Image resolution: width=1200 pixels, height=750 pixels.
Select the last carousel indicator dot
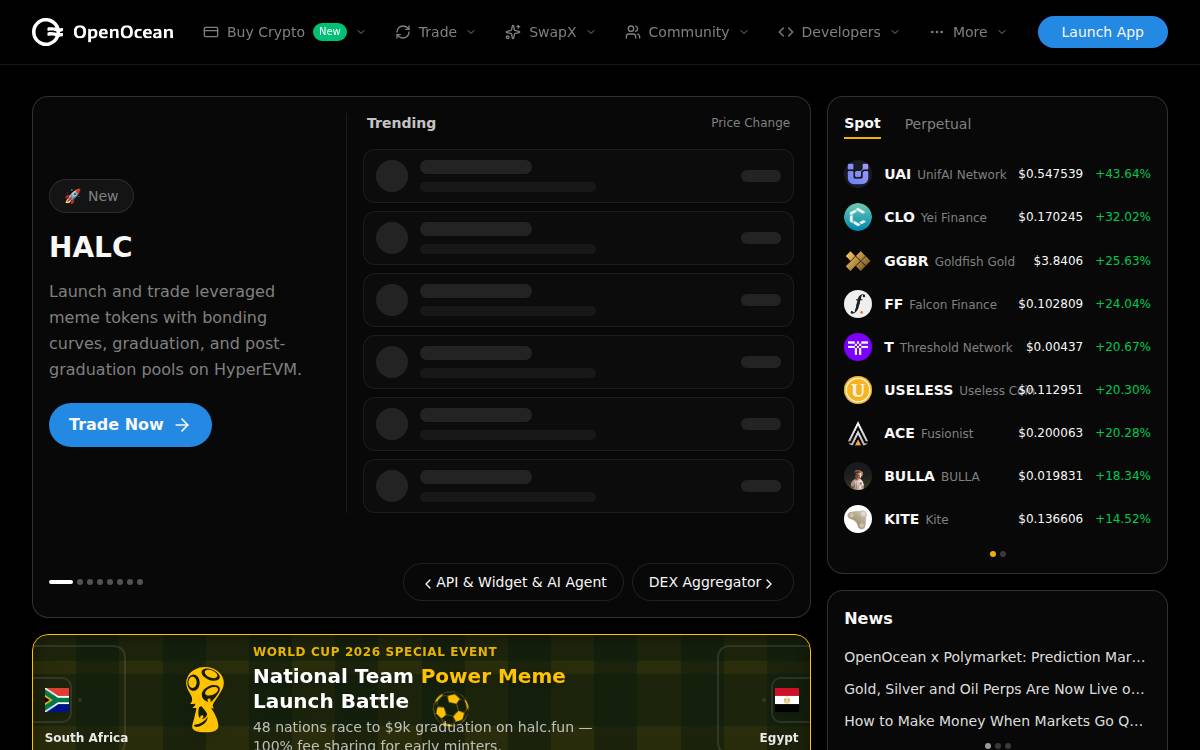(140, 582)
